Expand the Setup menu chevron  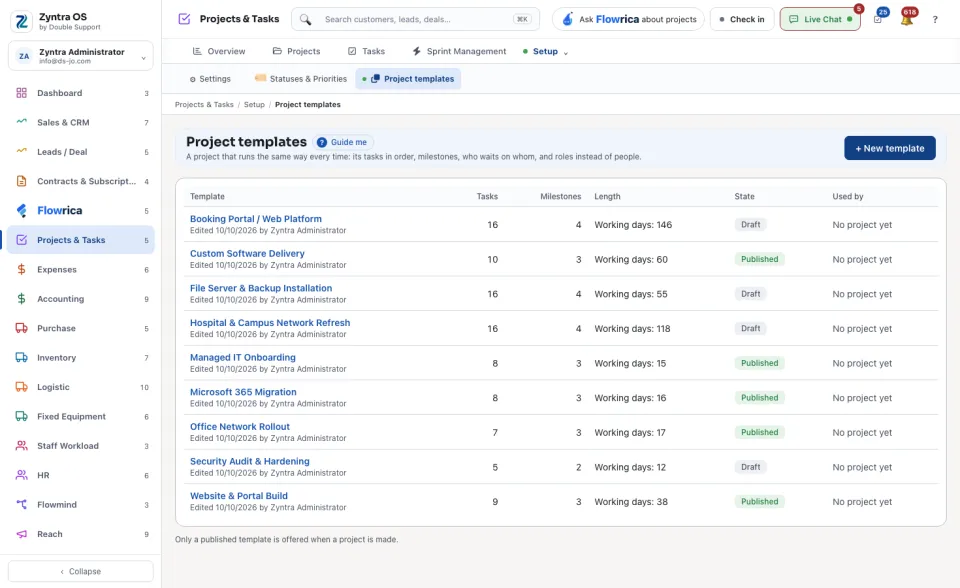pyautogui.click(x=566, y=53)
